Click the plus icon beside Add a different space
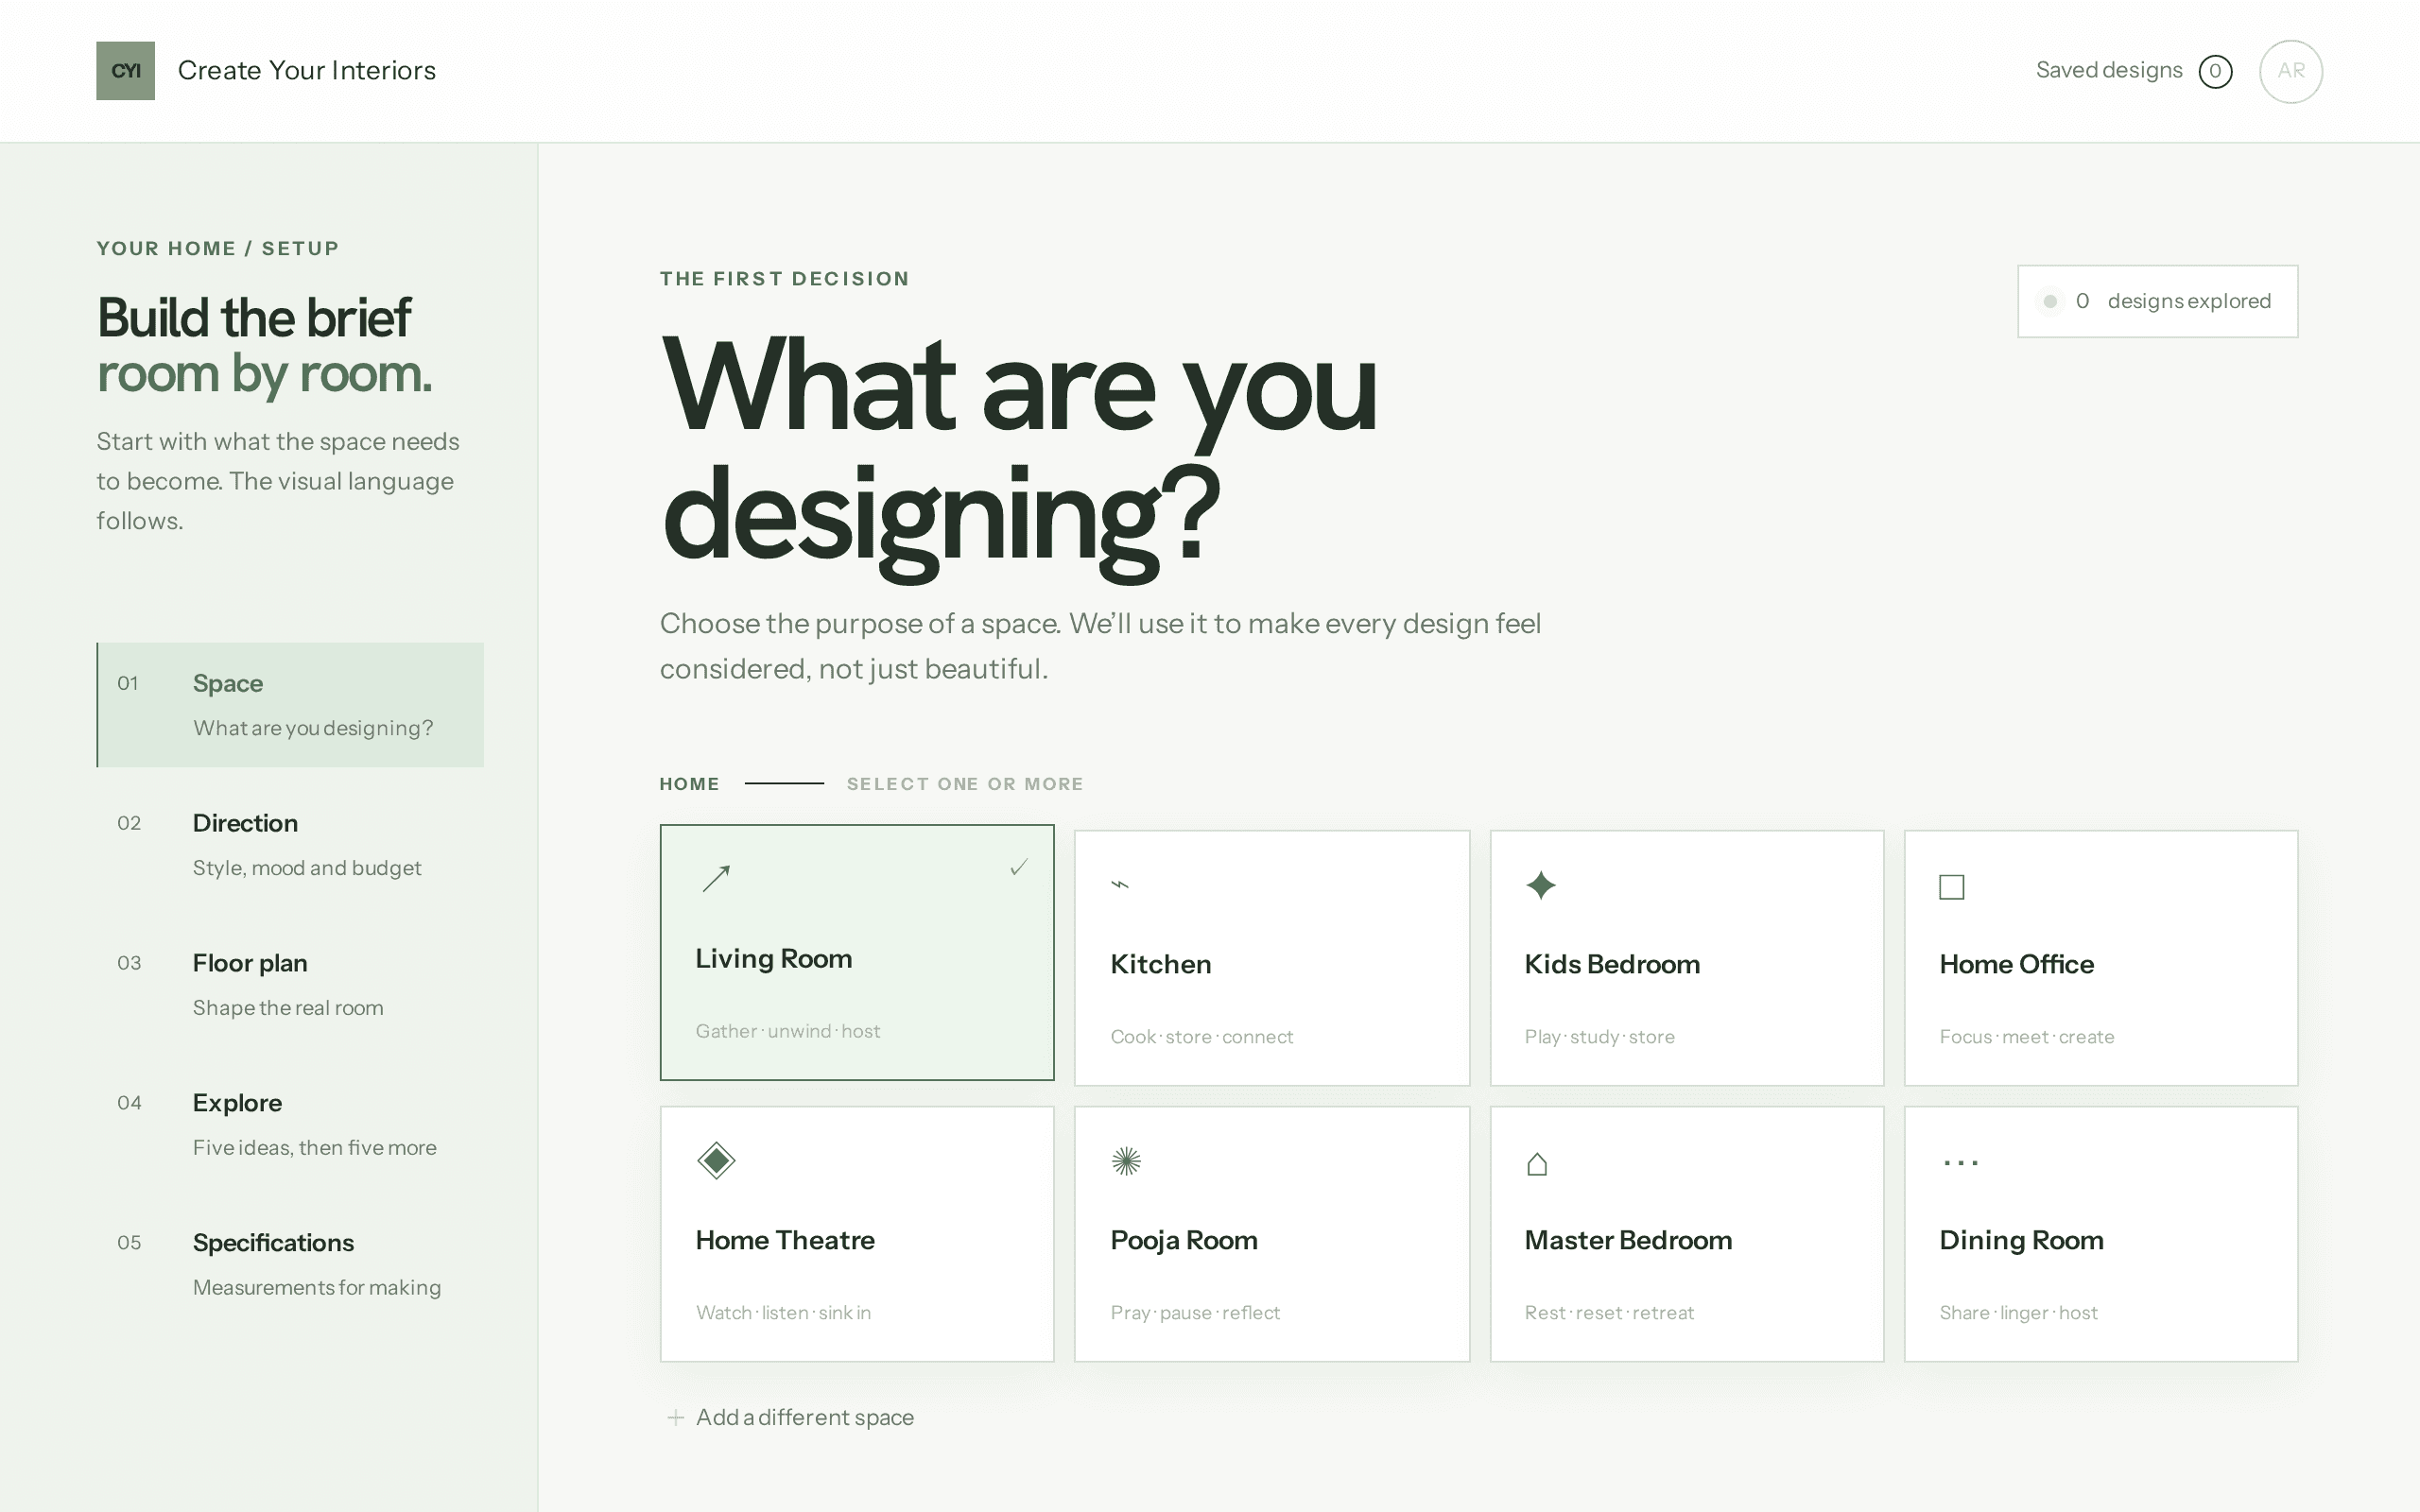 [676, 1417]
